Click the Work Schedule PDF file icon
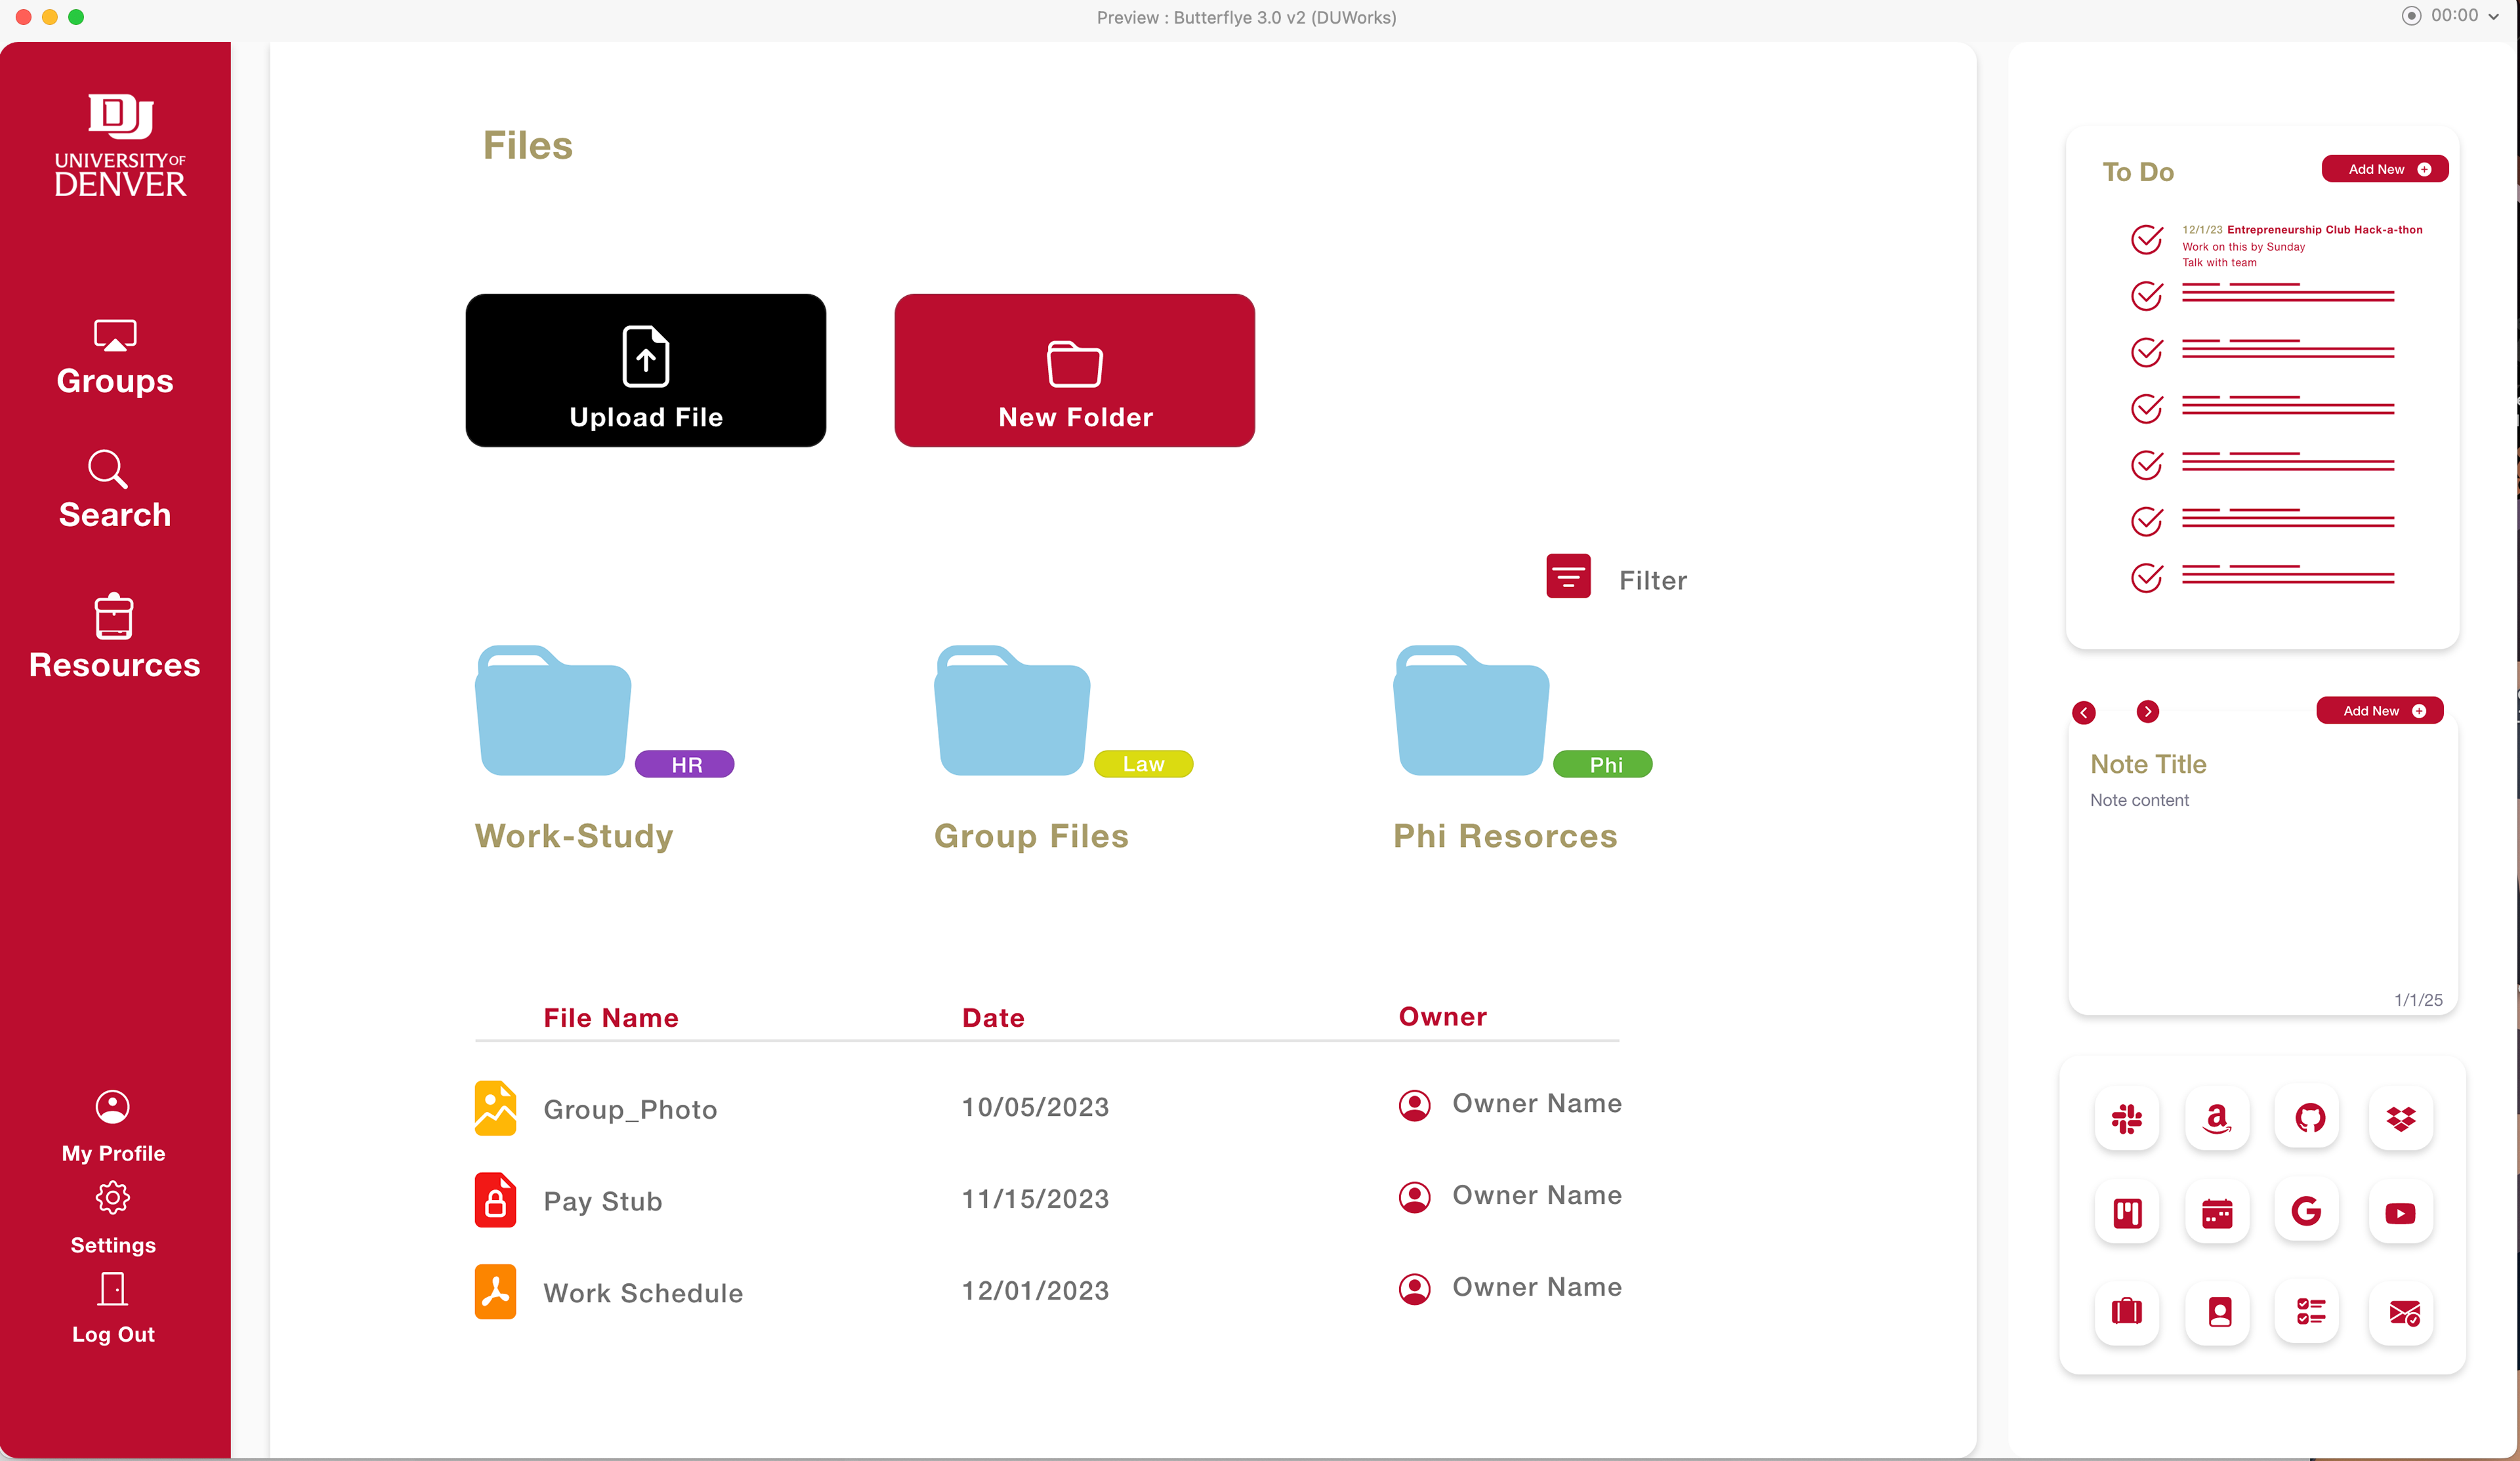This screenshot has width=2520, height=1461. [495, 1291]
